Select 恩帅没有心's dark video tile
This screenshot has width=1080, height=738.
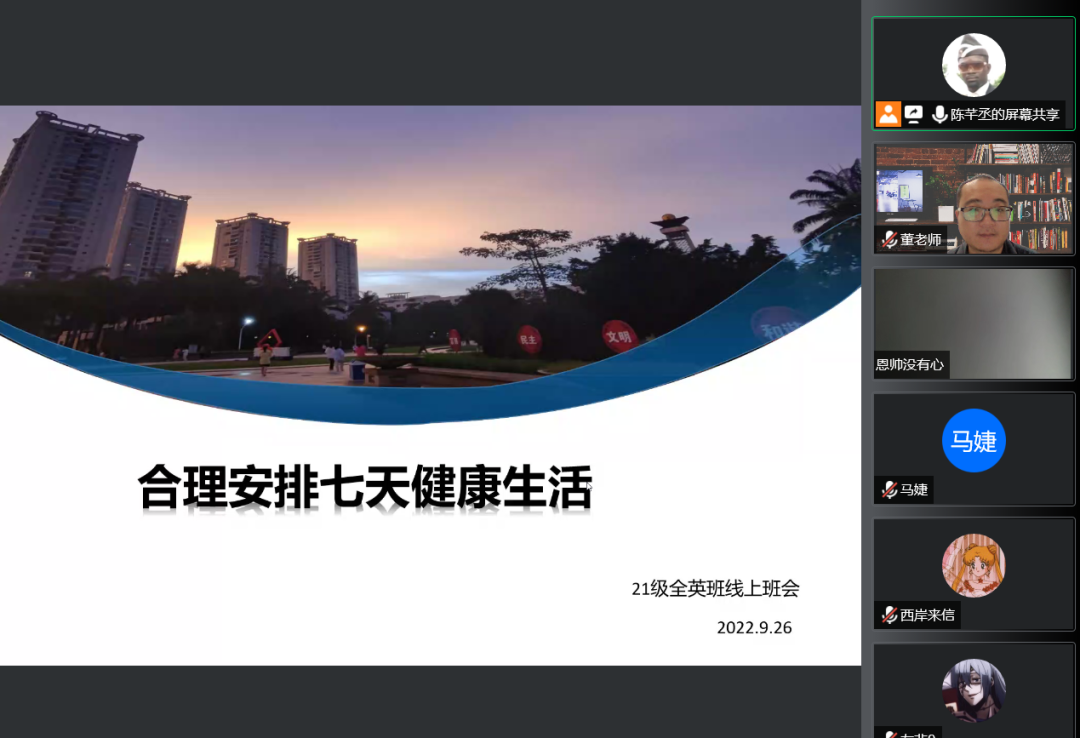(x=973, y=322)
